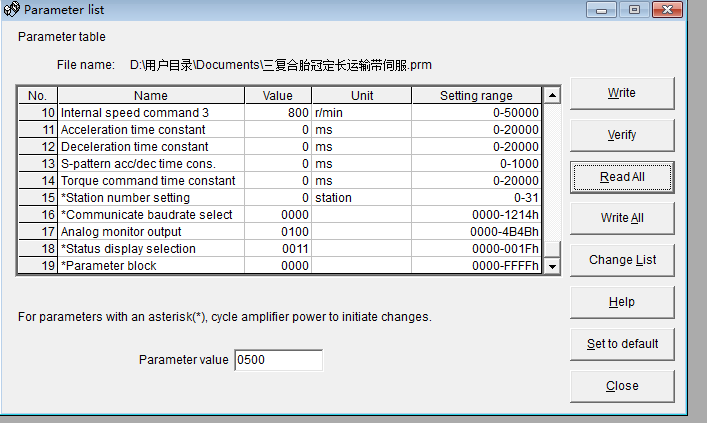This screenshot has height=423, width=707.
Task: Select Acceleration time constant value cell
Action: pyautogui.click(x=278, y=130)
